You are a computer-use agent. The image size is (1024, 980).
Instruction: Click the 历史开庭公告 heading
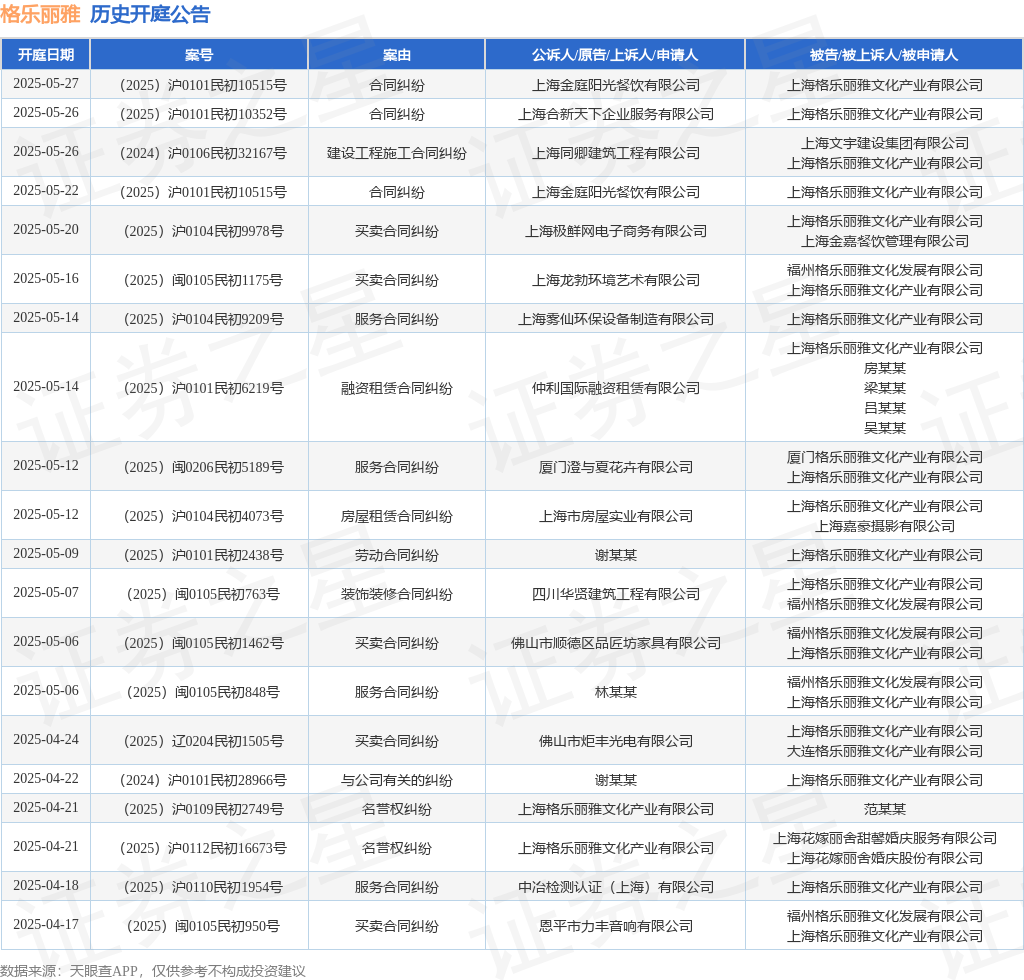pos(150,14)
